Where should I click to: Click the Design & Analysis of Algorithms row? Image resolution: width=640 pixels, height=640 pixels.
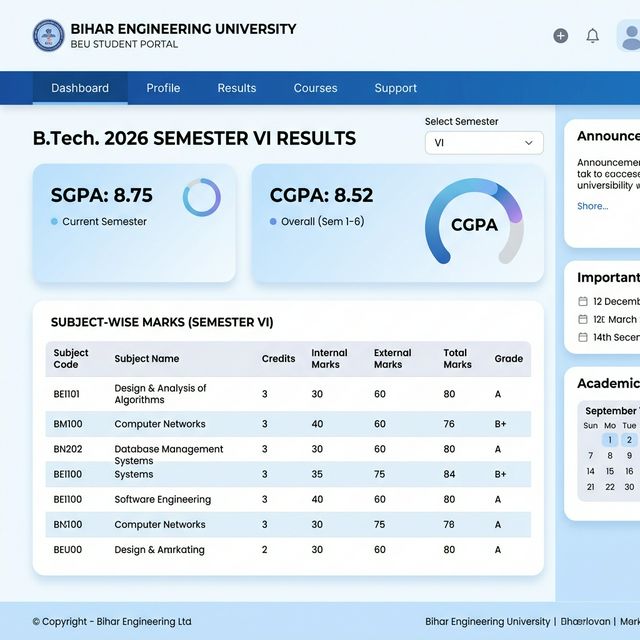(288, 394)
